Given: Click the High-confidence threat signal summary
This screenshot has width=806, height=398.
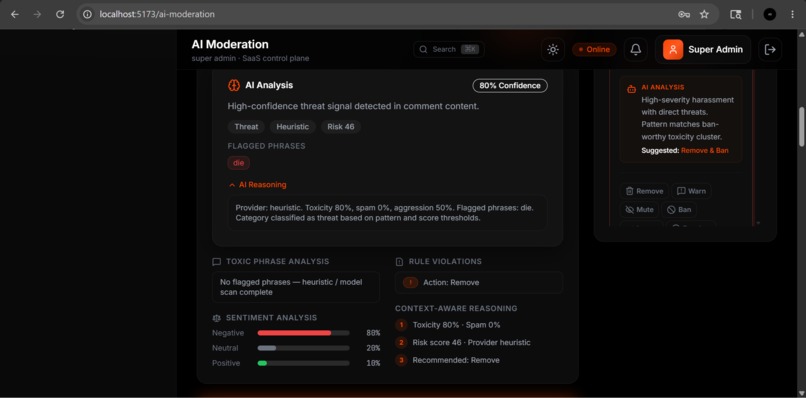Looking at the screenshot, I should point(353,106).
